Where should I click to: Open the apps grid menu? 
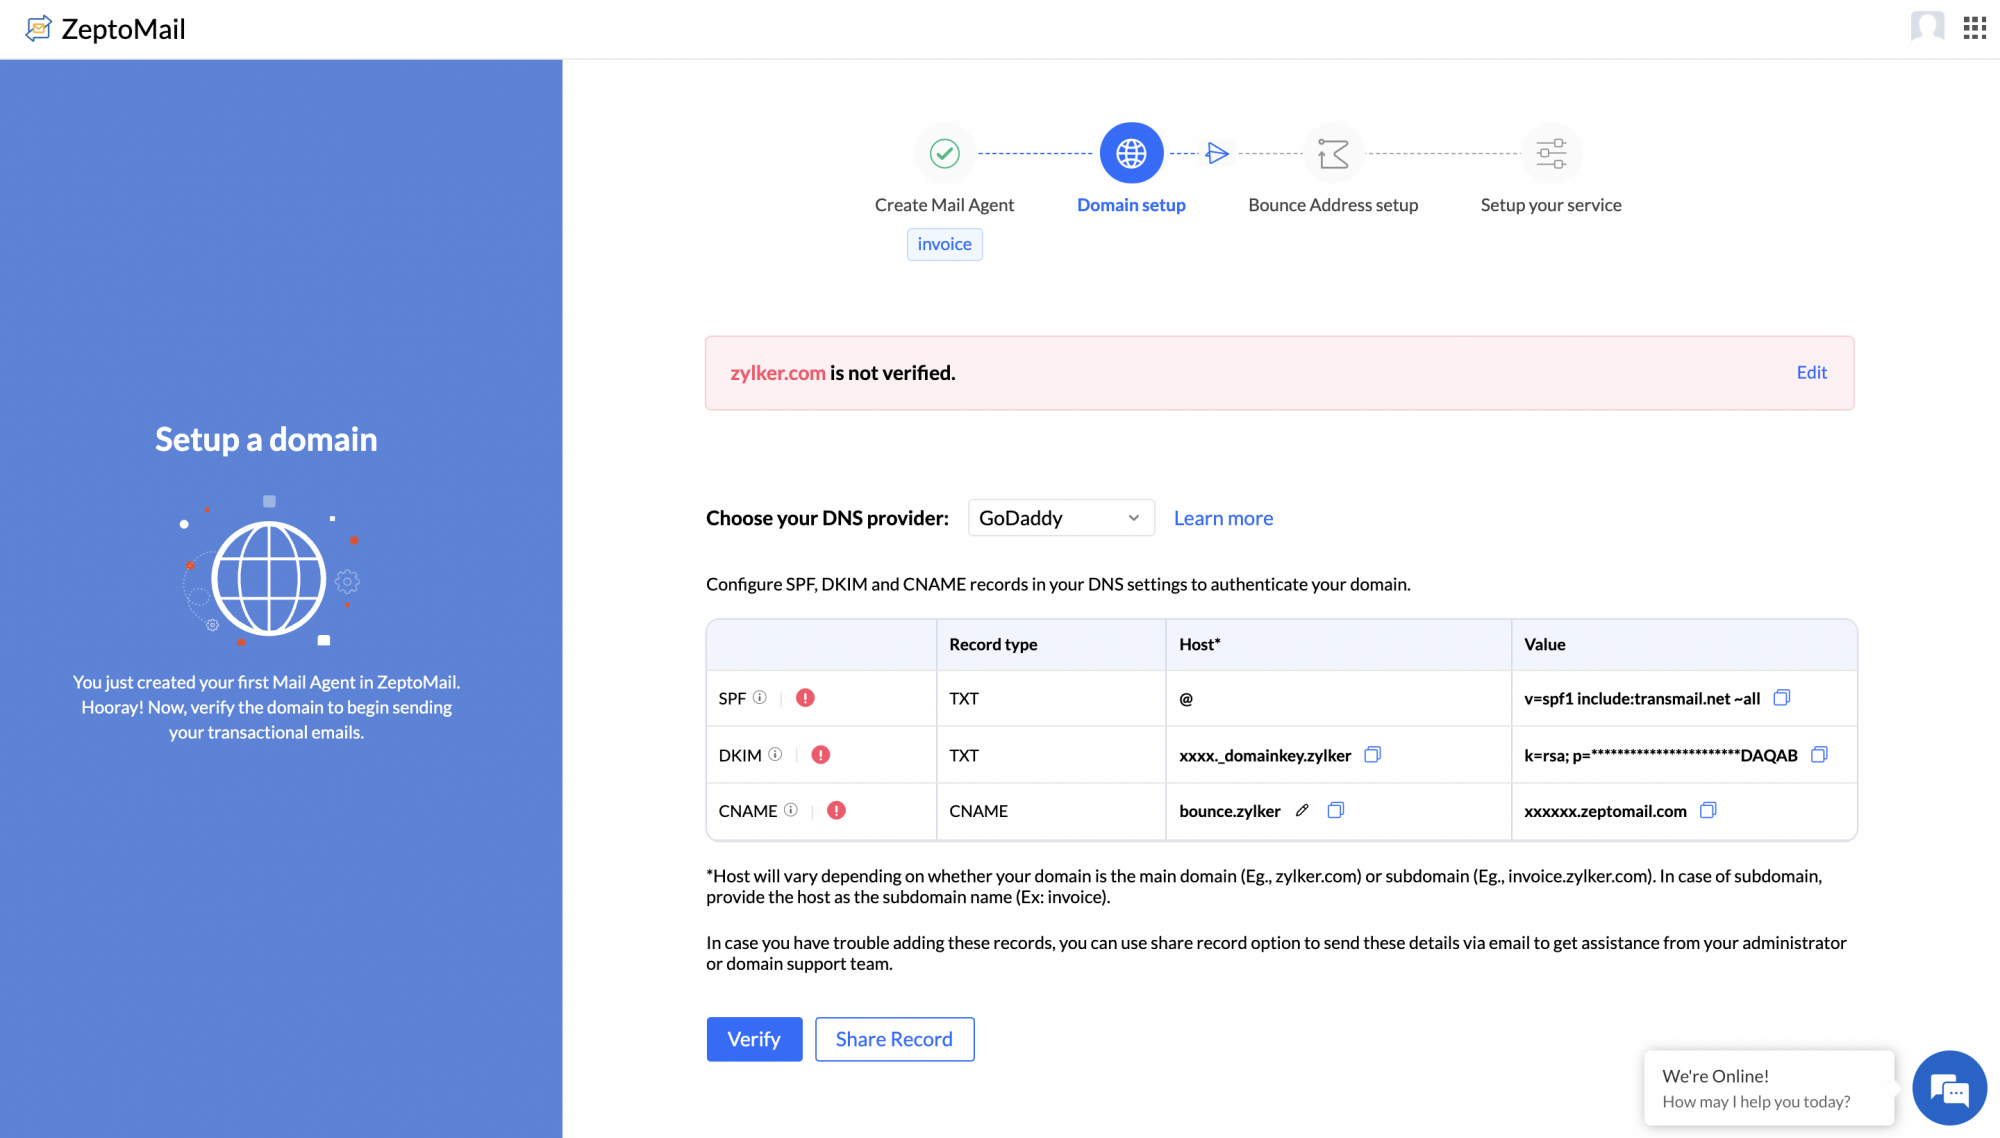1974,28
